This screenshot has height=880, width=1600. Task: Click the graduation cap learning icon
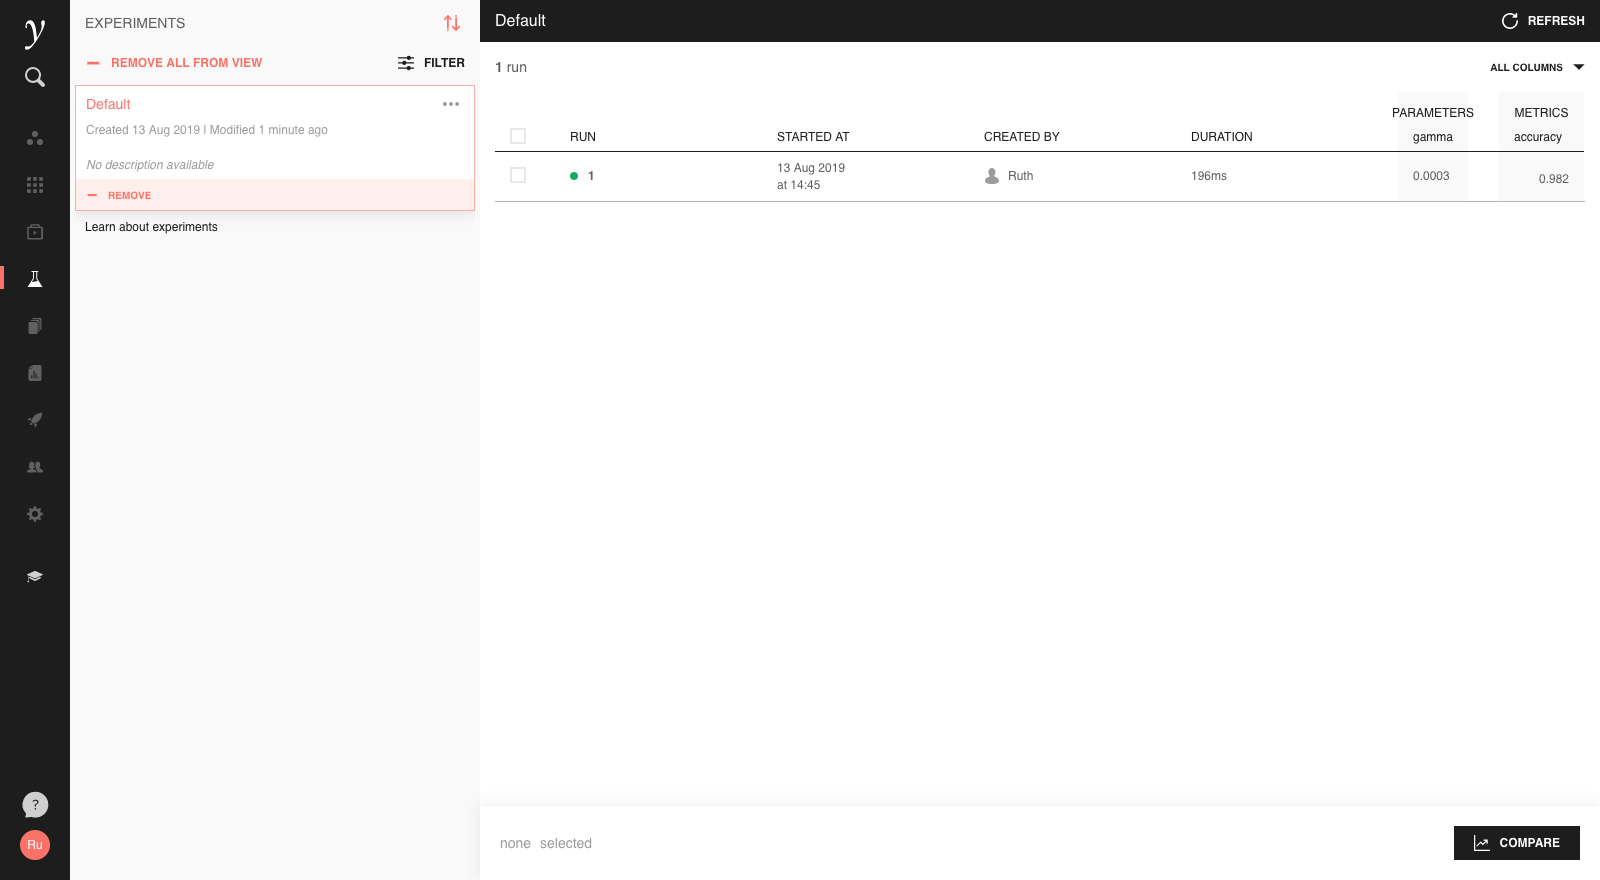click(35, 577)
